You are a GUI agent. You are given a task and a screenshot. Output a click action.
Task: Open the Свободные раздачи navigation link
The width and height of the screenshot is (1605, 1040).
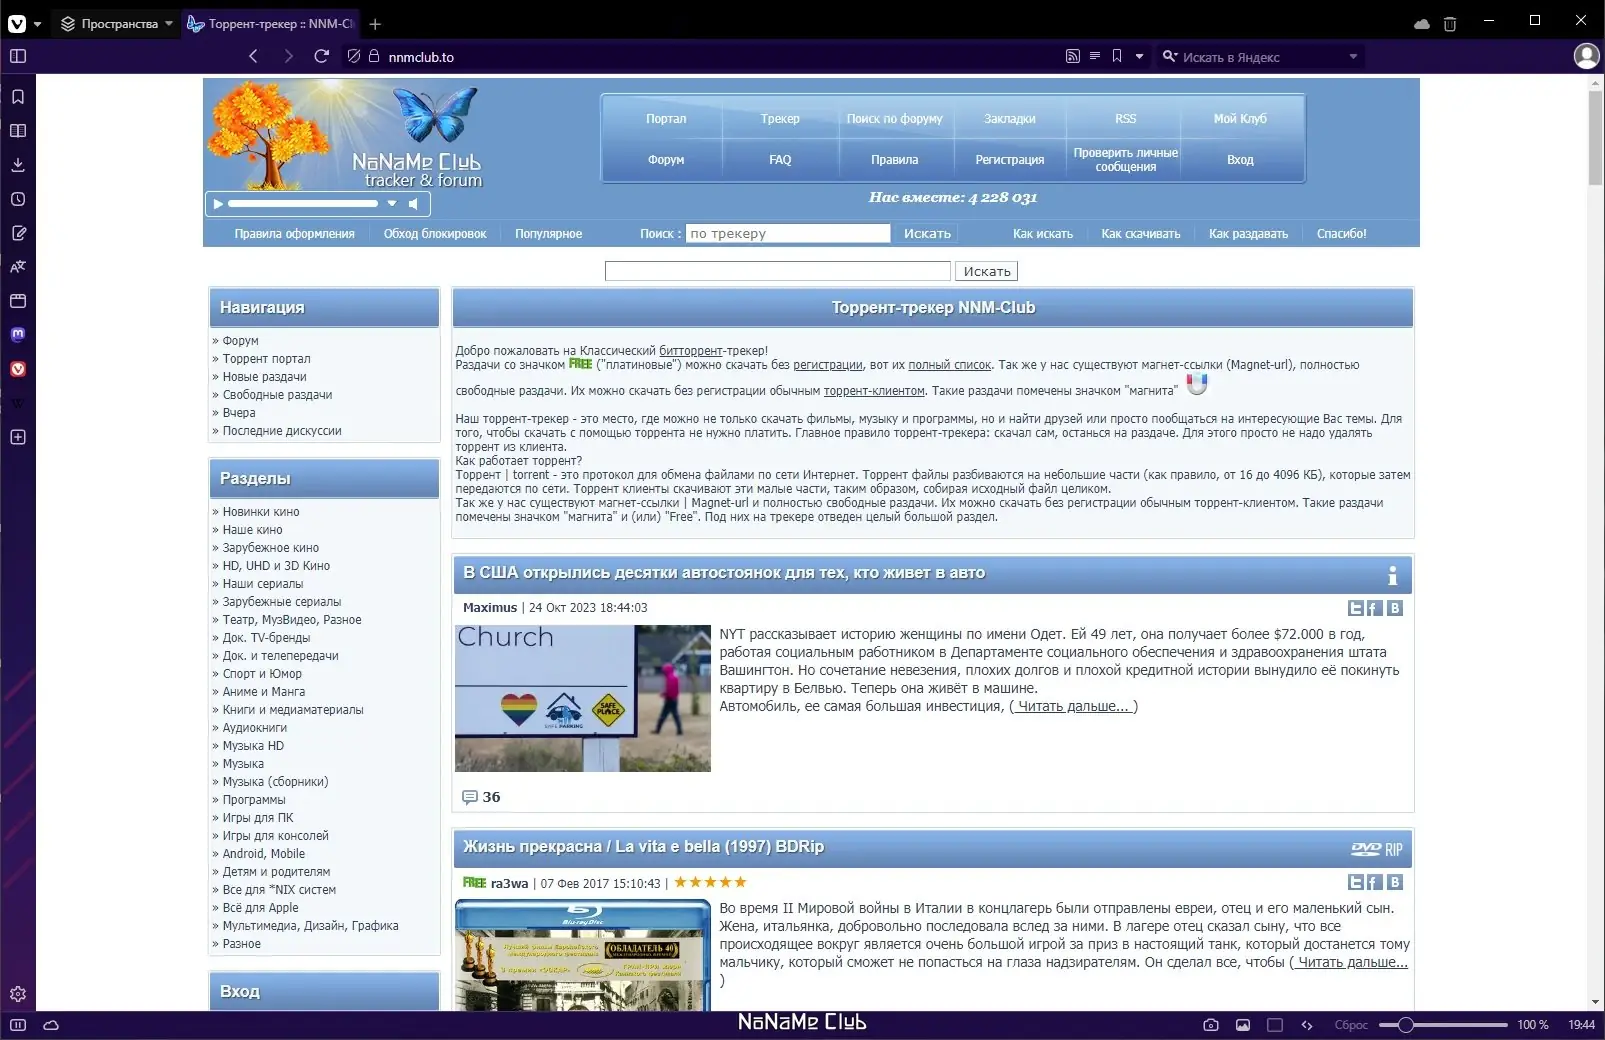click(x=277, y=395)
